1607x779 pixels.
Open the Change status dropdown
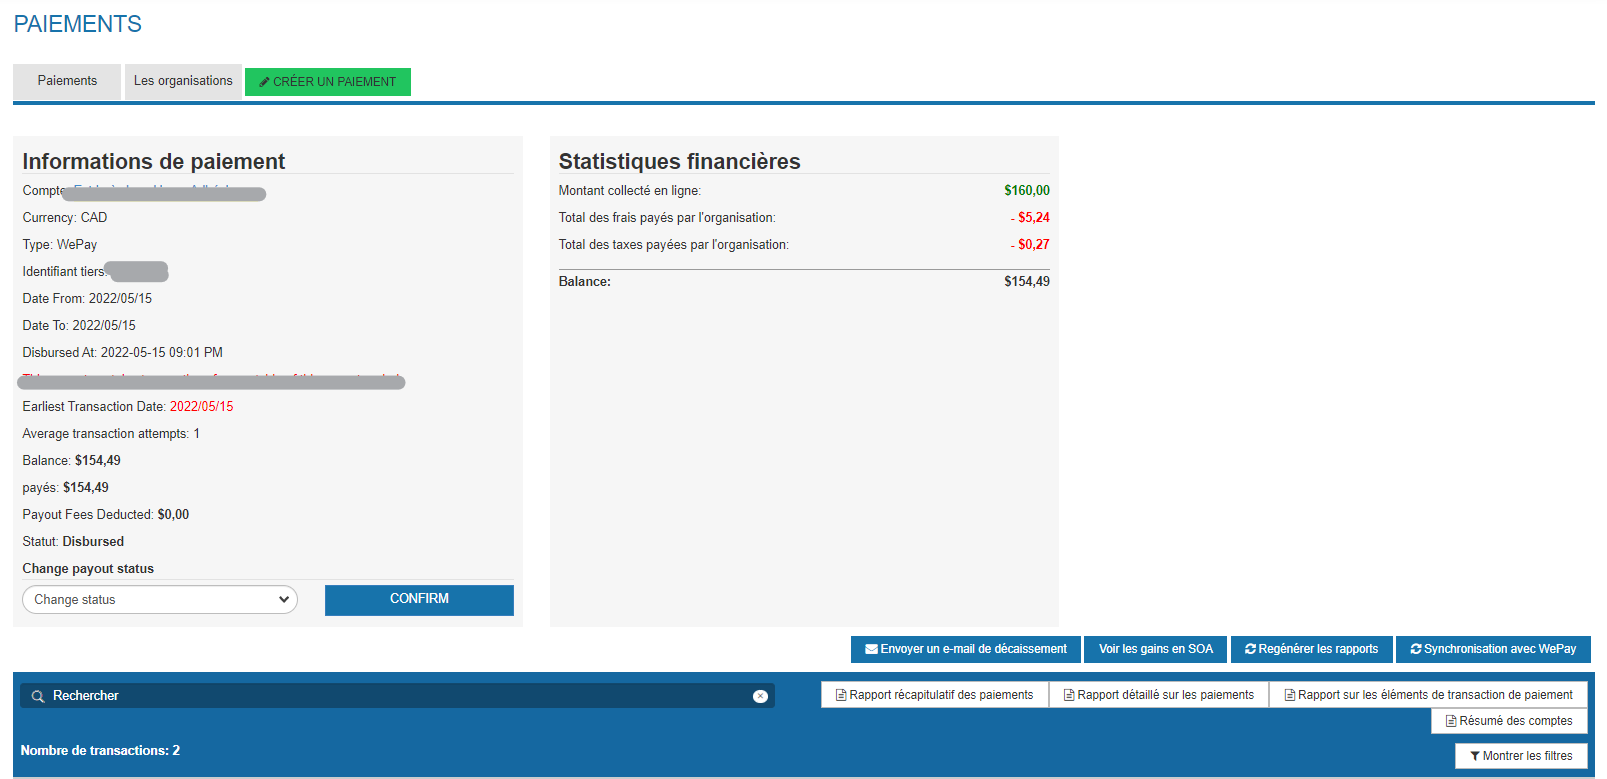tap(160, 600)
